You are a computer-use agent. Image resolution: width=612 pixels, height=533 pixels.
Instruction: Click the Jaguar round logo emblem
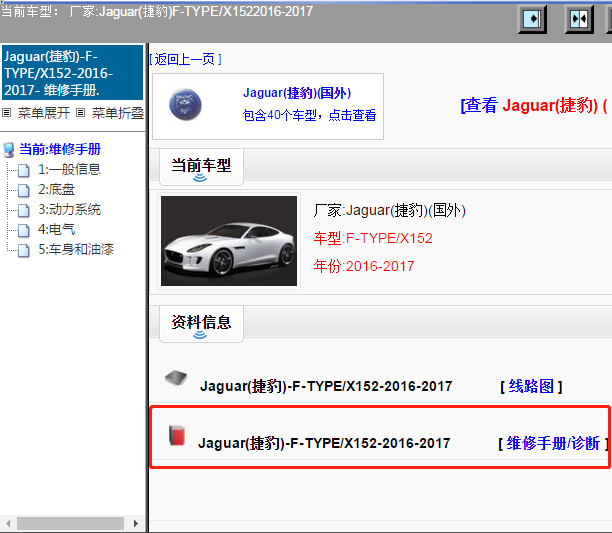click(x=185, y=105)
